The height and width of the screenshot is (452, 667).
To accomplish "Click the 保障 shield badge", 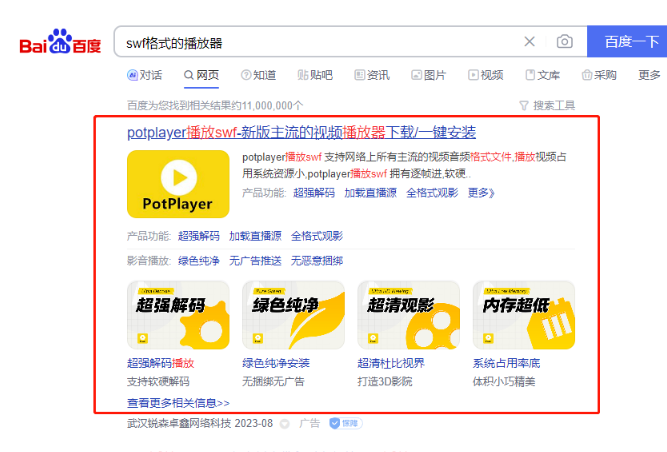I will point(345,424).
